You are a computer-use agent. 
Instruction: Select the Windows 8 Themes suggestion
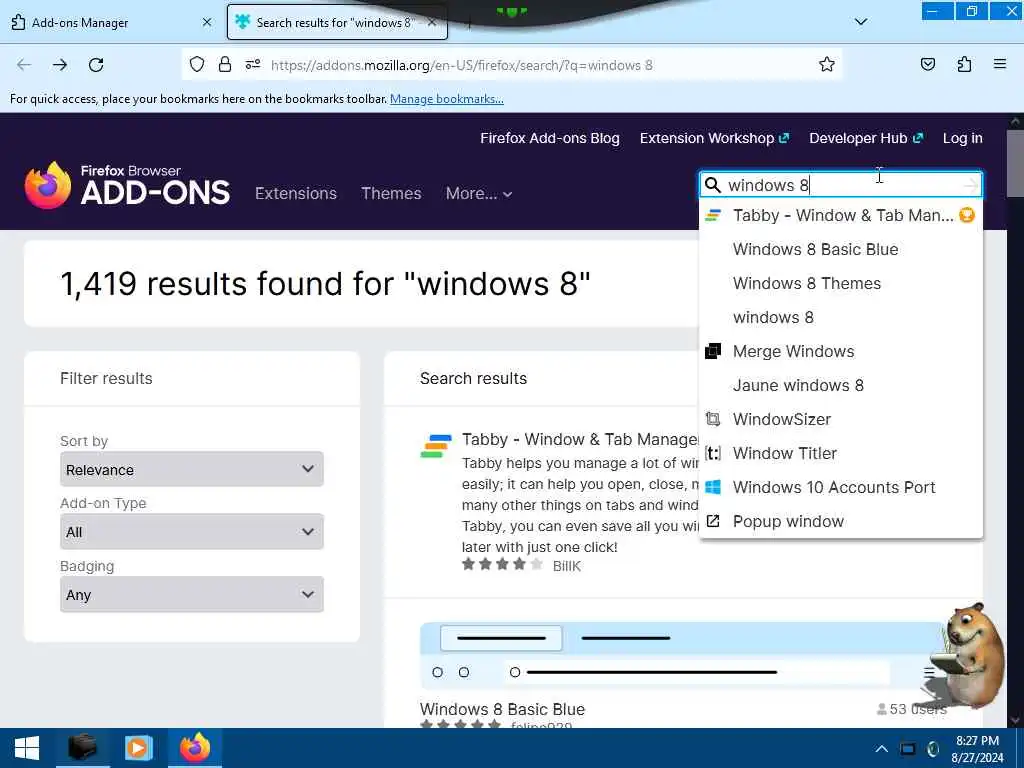click(x=840, y=283)
